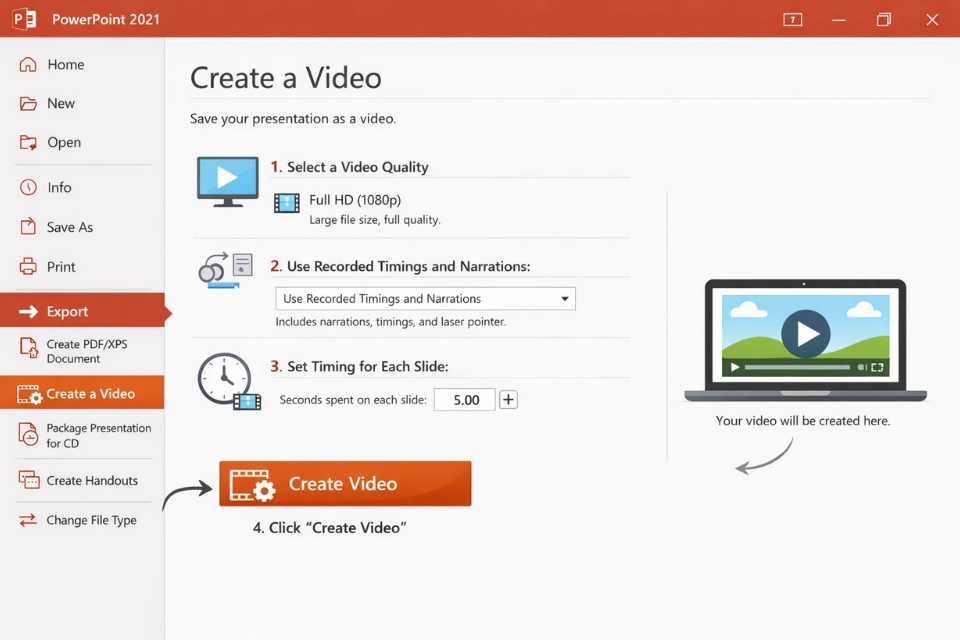
Task: Click the laptop video preview illustration
Action: [806, 338]
